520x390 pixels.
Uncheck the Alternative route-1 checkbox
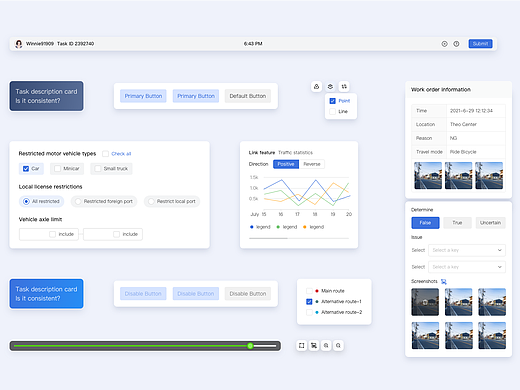pos(309,302)
